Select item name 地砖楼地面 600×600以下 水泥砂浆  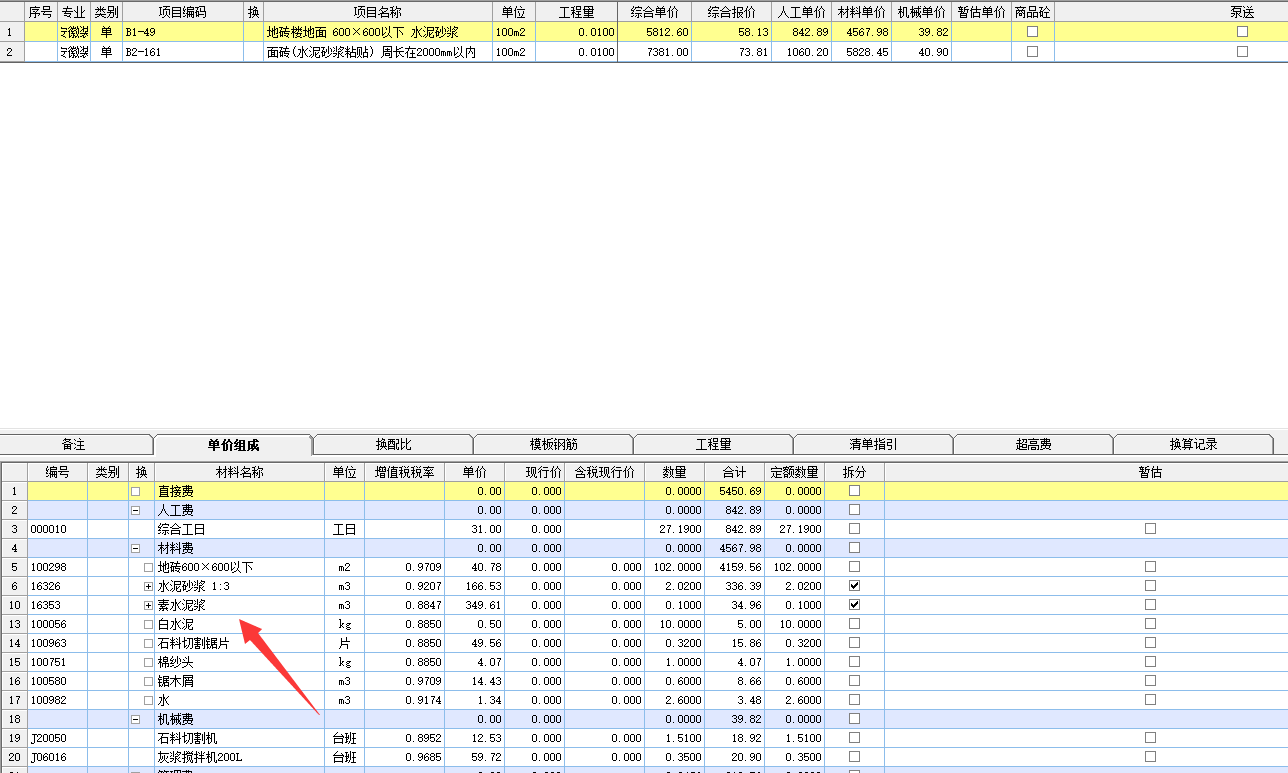tap(362, 32)
